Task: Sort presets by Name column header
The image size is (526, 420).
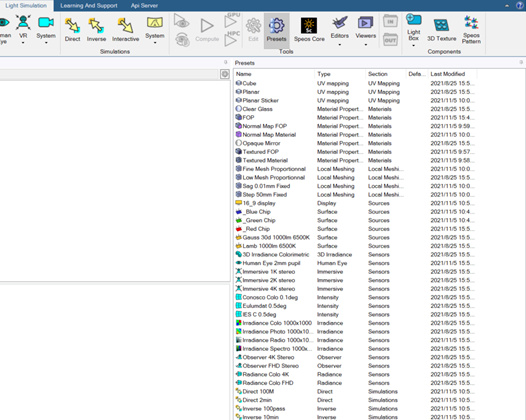Action: pyautogui.click(x=274, y=74)
